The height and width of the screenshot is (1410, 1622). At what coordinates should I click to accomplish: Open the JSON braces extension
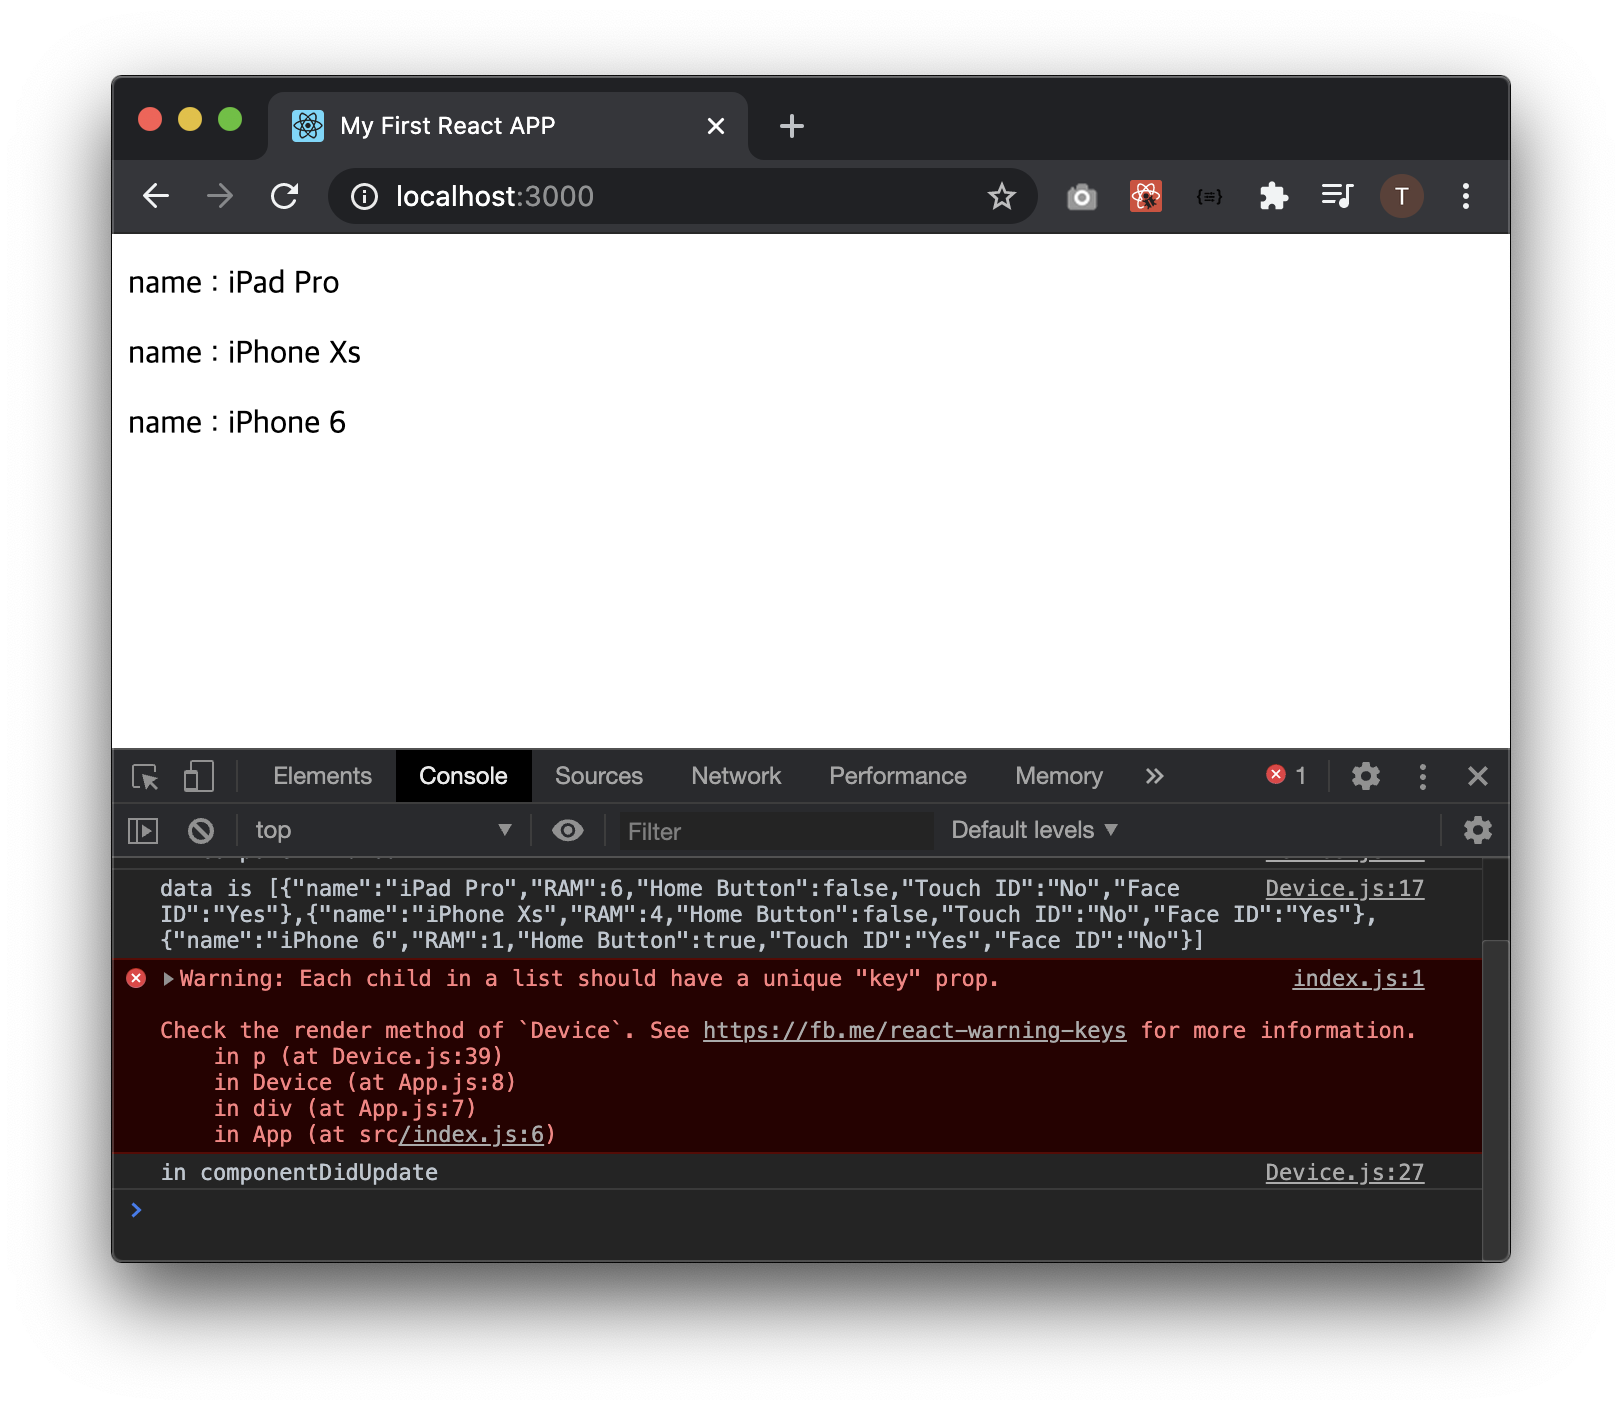pos(1209,197)
